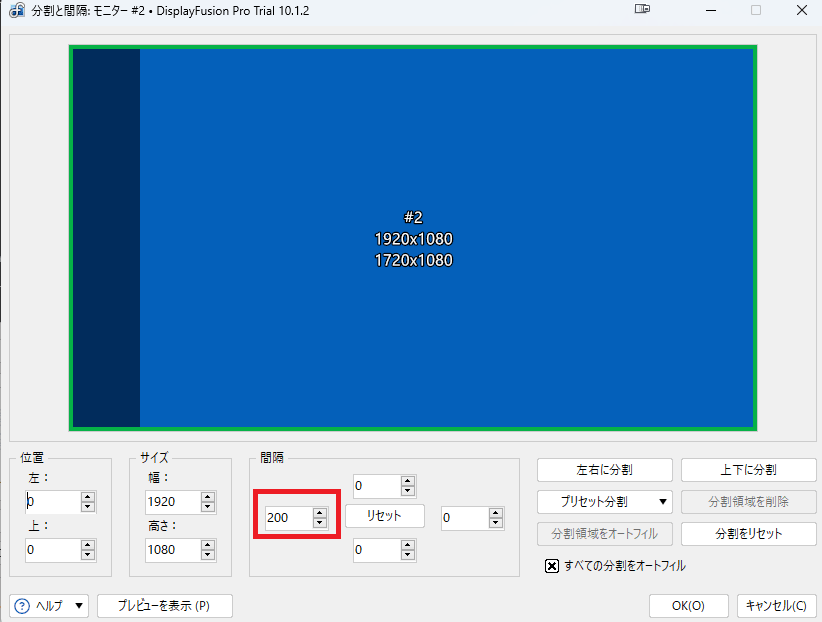Increase the 左 position value with up arrow
The width and height of the screenshot is (822, 622).
coord(88,497)
